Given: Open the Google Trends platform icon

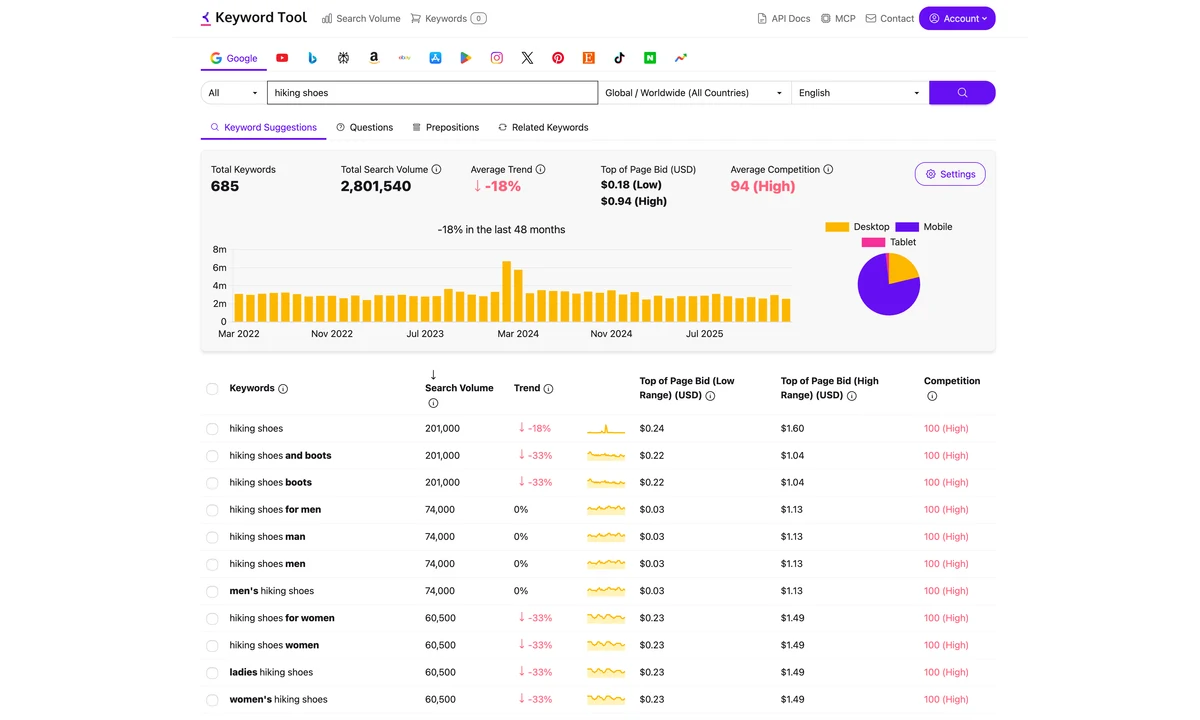Looking at the screenshot, I should [681, 58].
